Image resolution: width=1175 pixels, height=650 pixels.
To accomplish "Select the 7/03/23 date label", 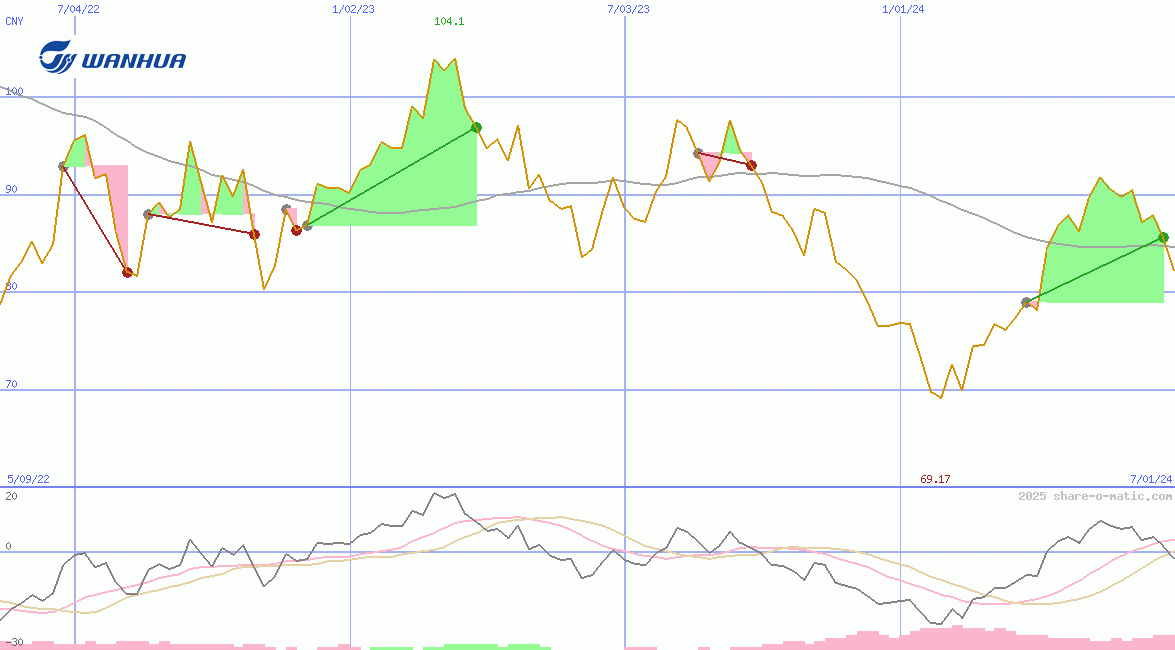I will (628, 9).
